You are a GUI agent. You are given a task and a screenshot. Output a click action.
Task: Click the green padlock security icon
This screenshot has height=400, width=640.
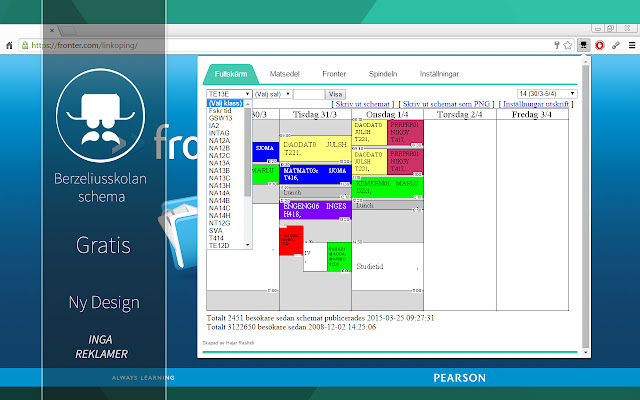(25, 45)
